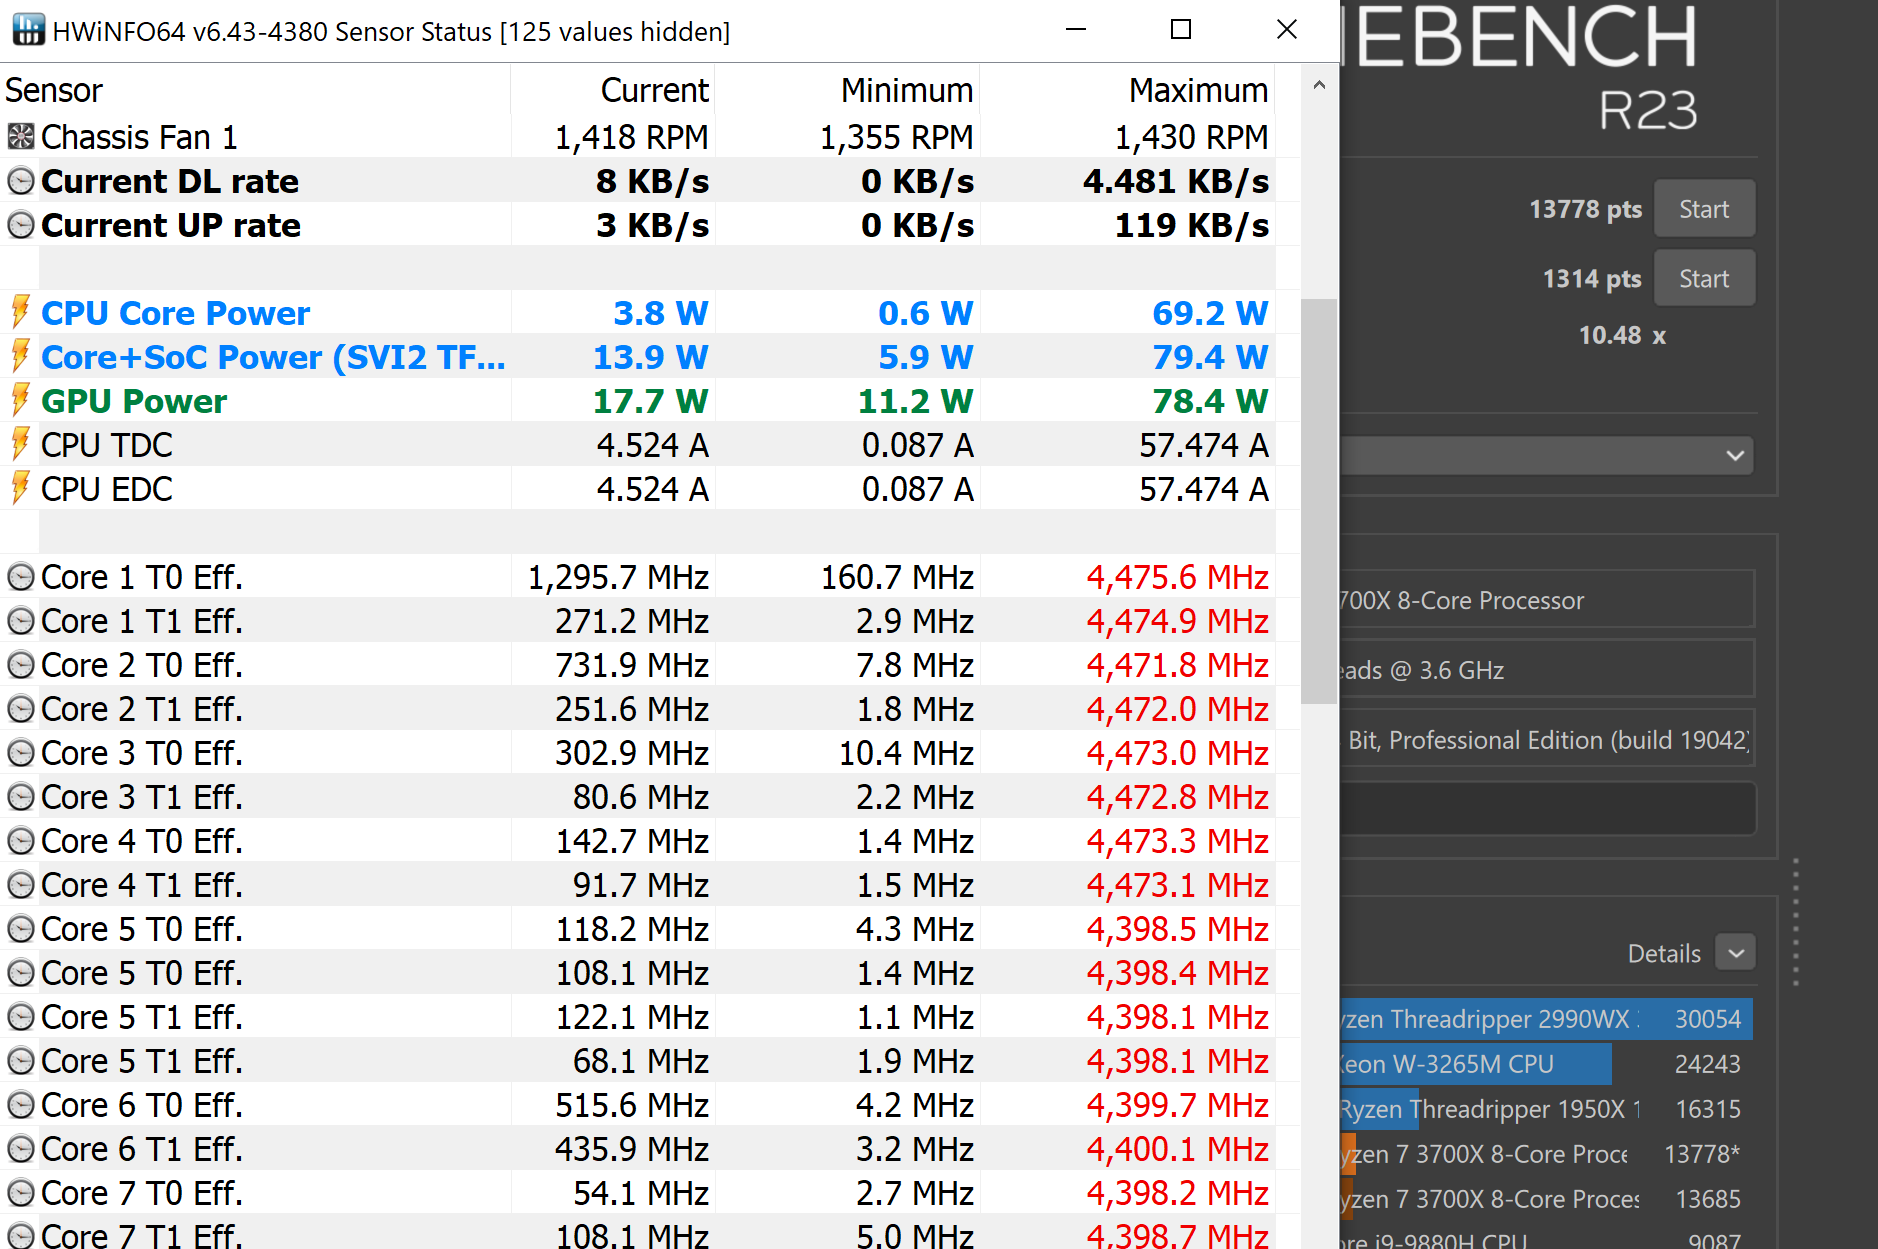Click the lightning icon beside CPU TDC
The height and width of the screenshot is (1249, 1878).
[20, 444]
